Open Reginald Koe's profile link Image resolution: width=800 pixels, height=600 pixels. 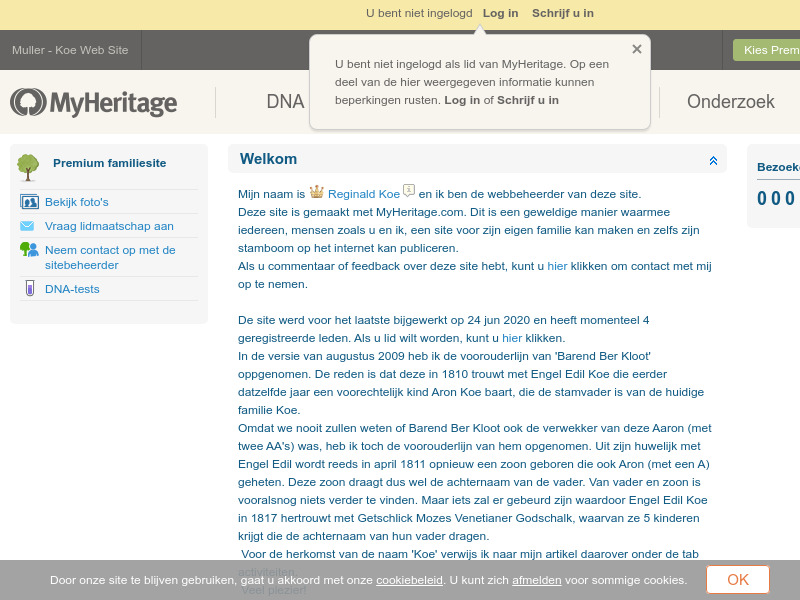tap(364, 194)
